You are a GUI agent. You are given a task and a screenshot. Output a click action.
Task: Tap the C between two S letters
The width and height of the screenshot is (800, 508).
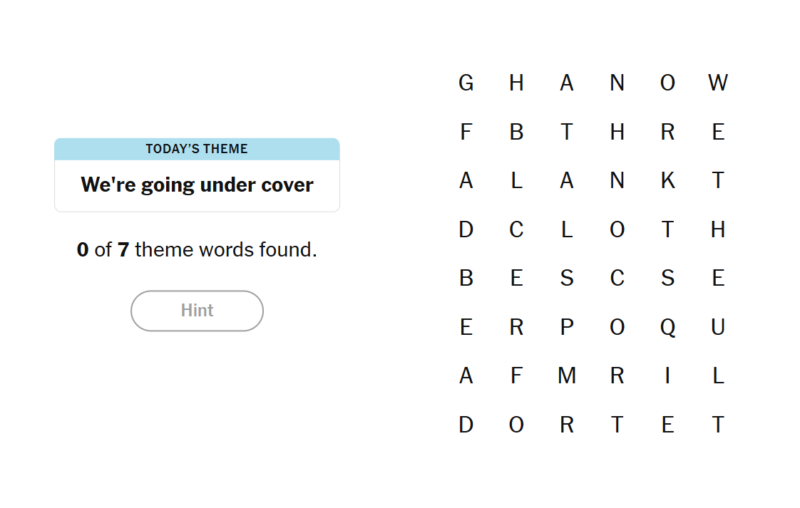click(x=617, y=279)
